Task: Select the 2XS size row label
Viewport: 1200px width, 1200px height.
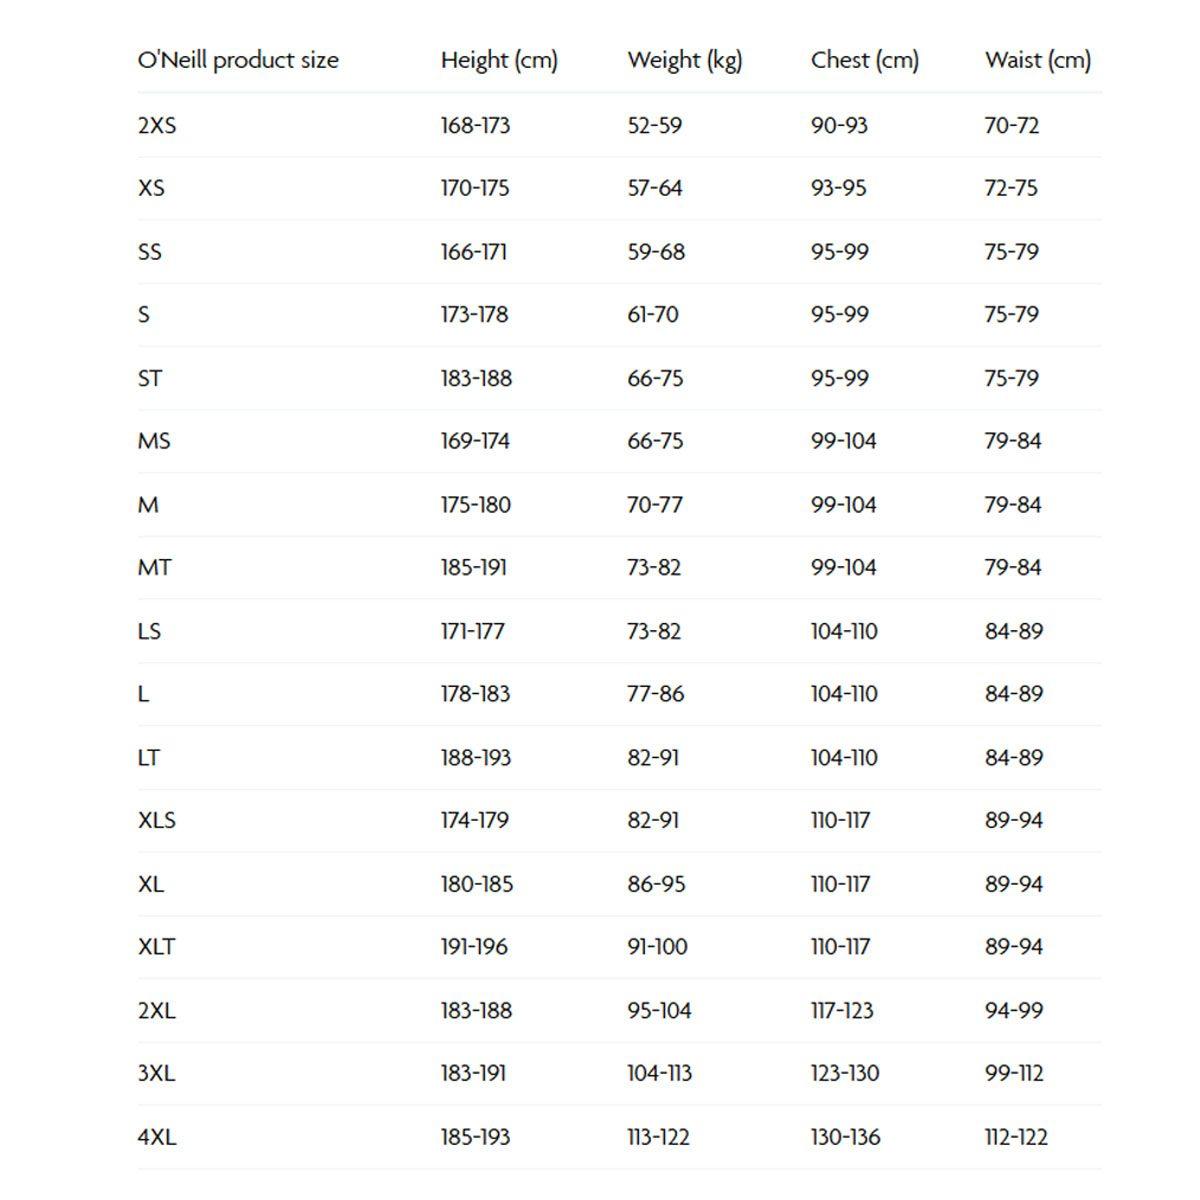Action: [157, 125]
